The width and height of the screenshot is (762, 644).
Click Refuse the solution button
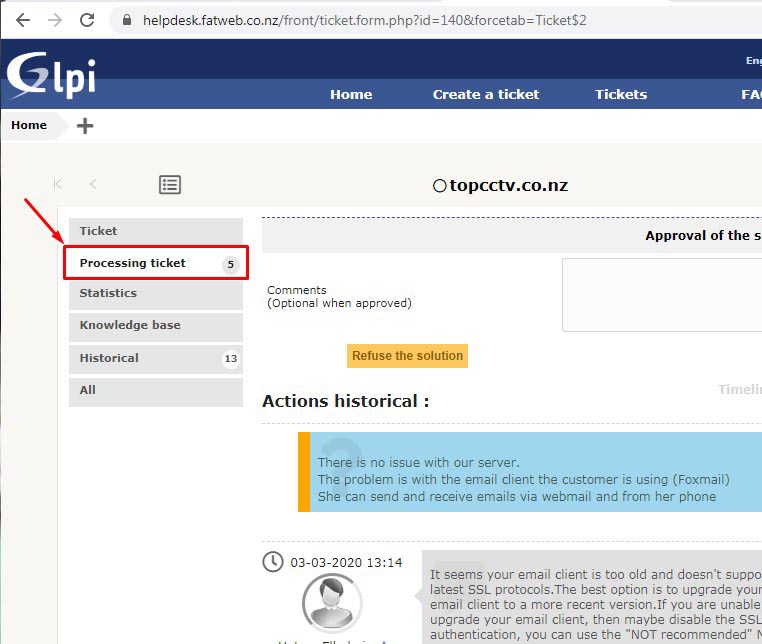coord(407,356)
